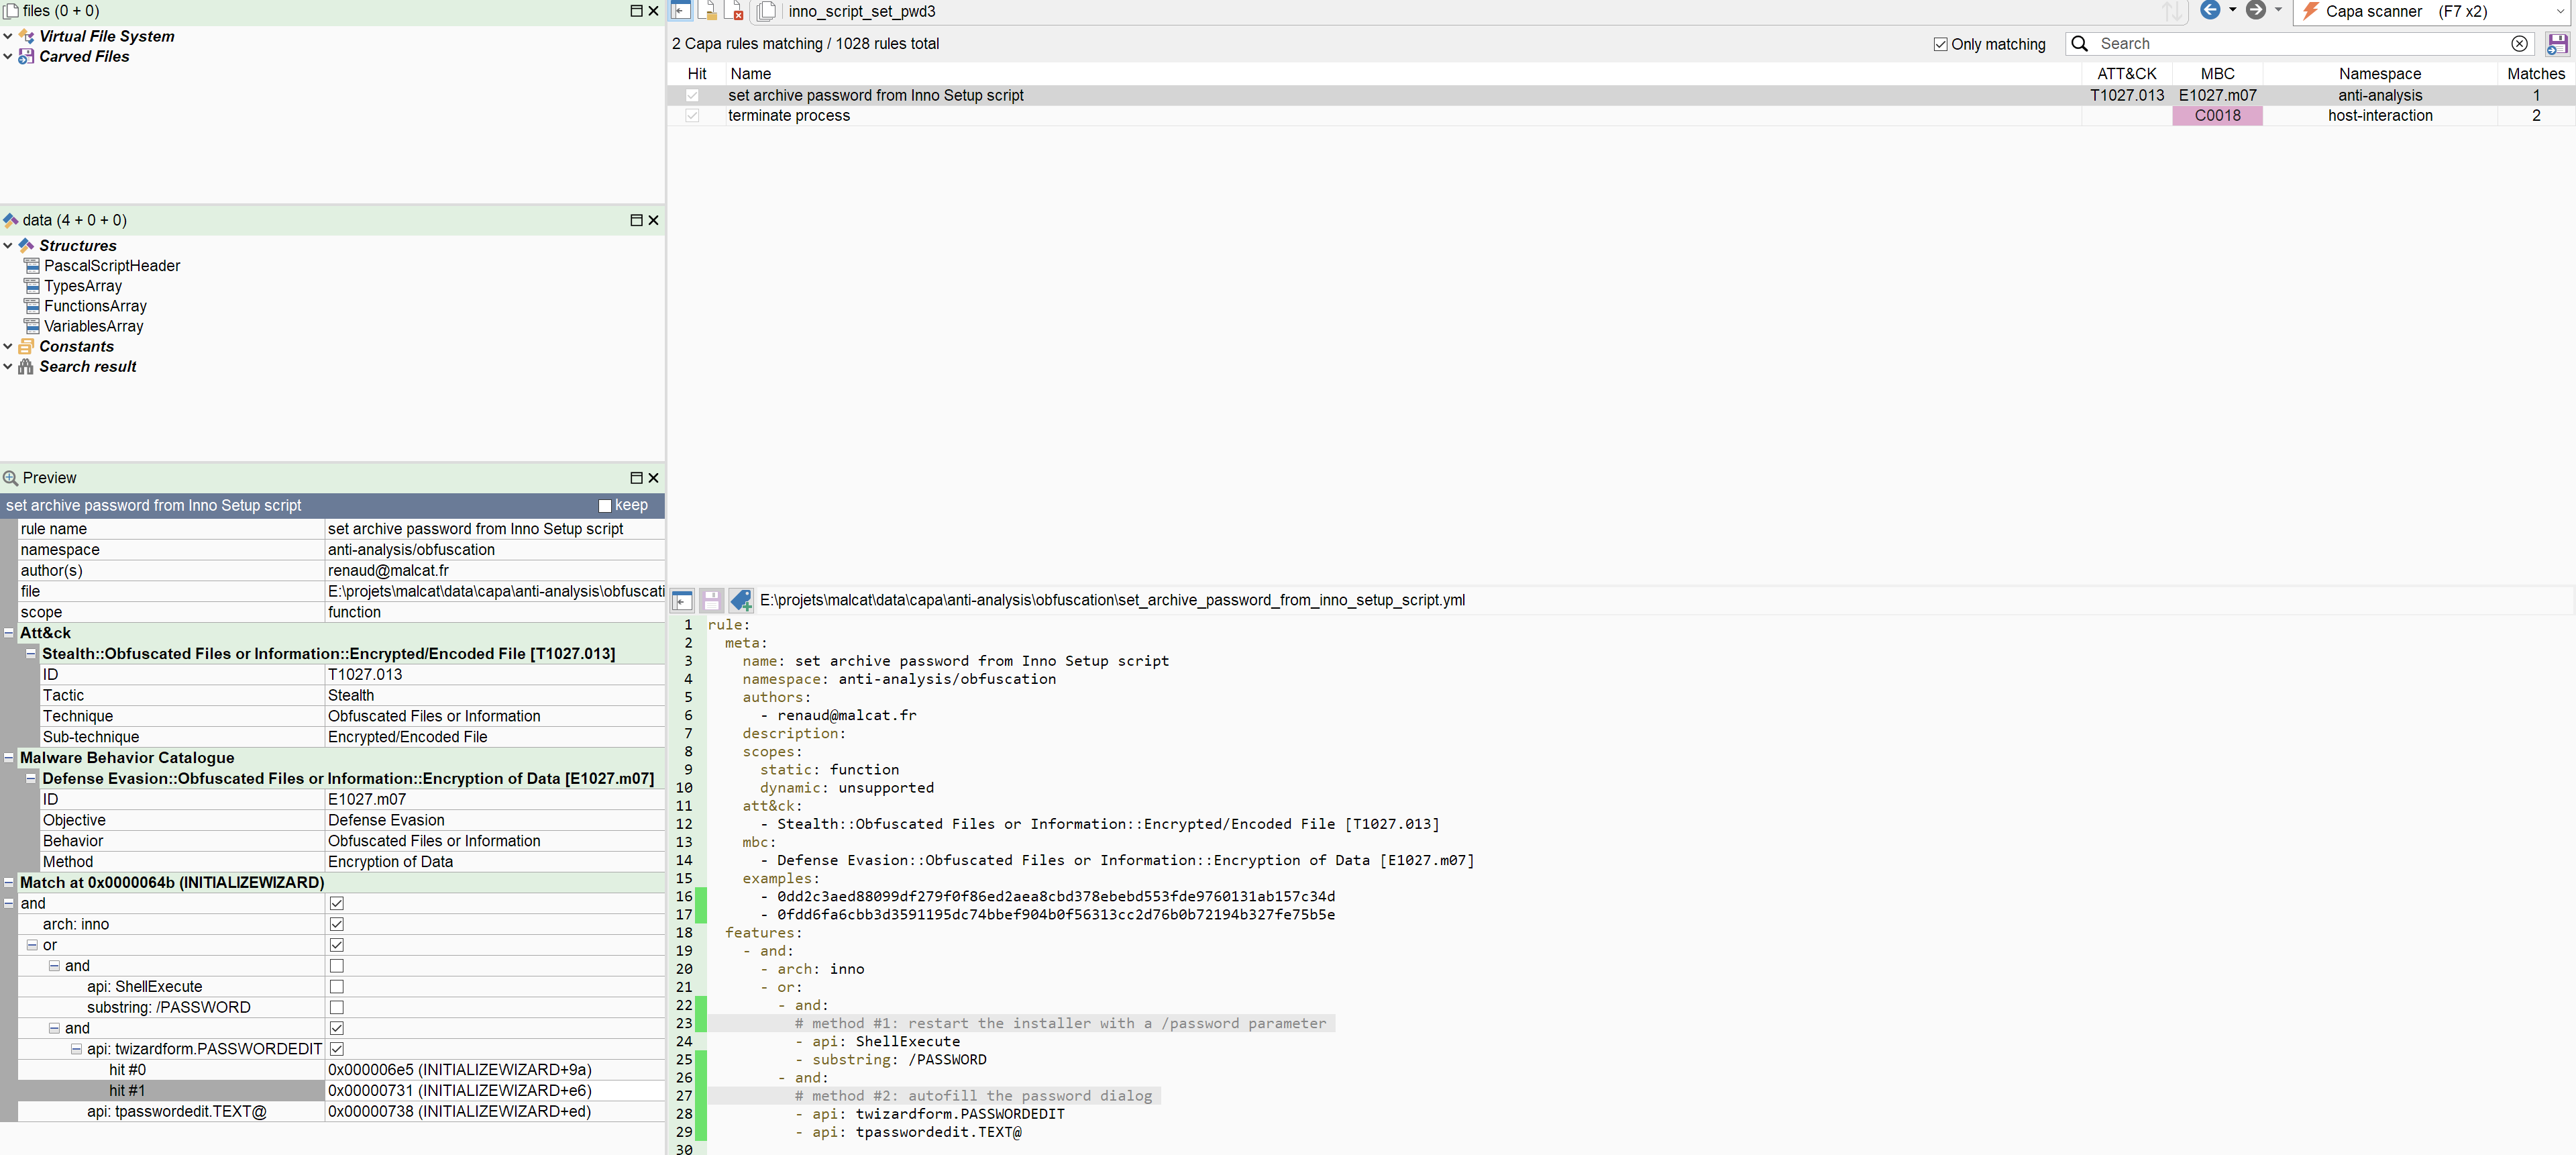This screenshot has width=2576, height=1155.
Task: Sort rules by Matches column header
Action: pyautogui.click(x=2536, y=74)
